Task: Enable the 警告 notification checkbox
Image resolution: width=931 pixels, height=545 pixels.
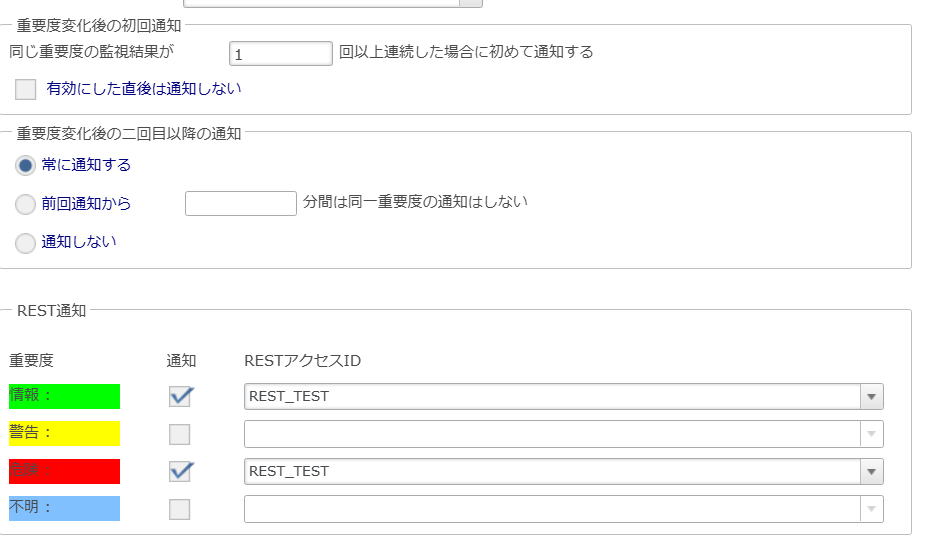Action: click(x=180, y=434)
